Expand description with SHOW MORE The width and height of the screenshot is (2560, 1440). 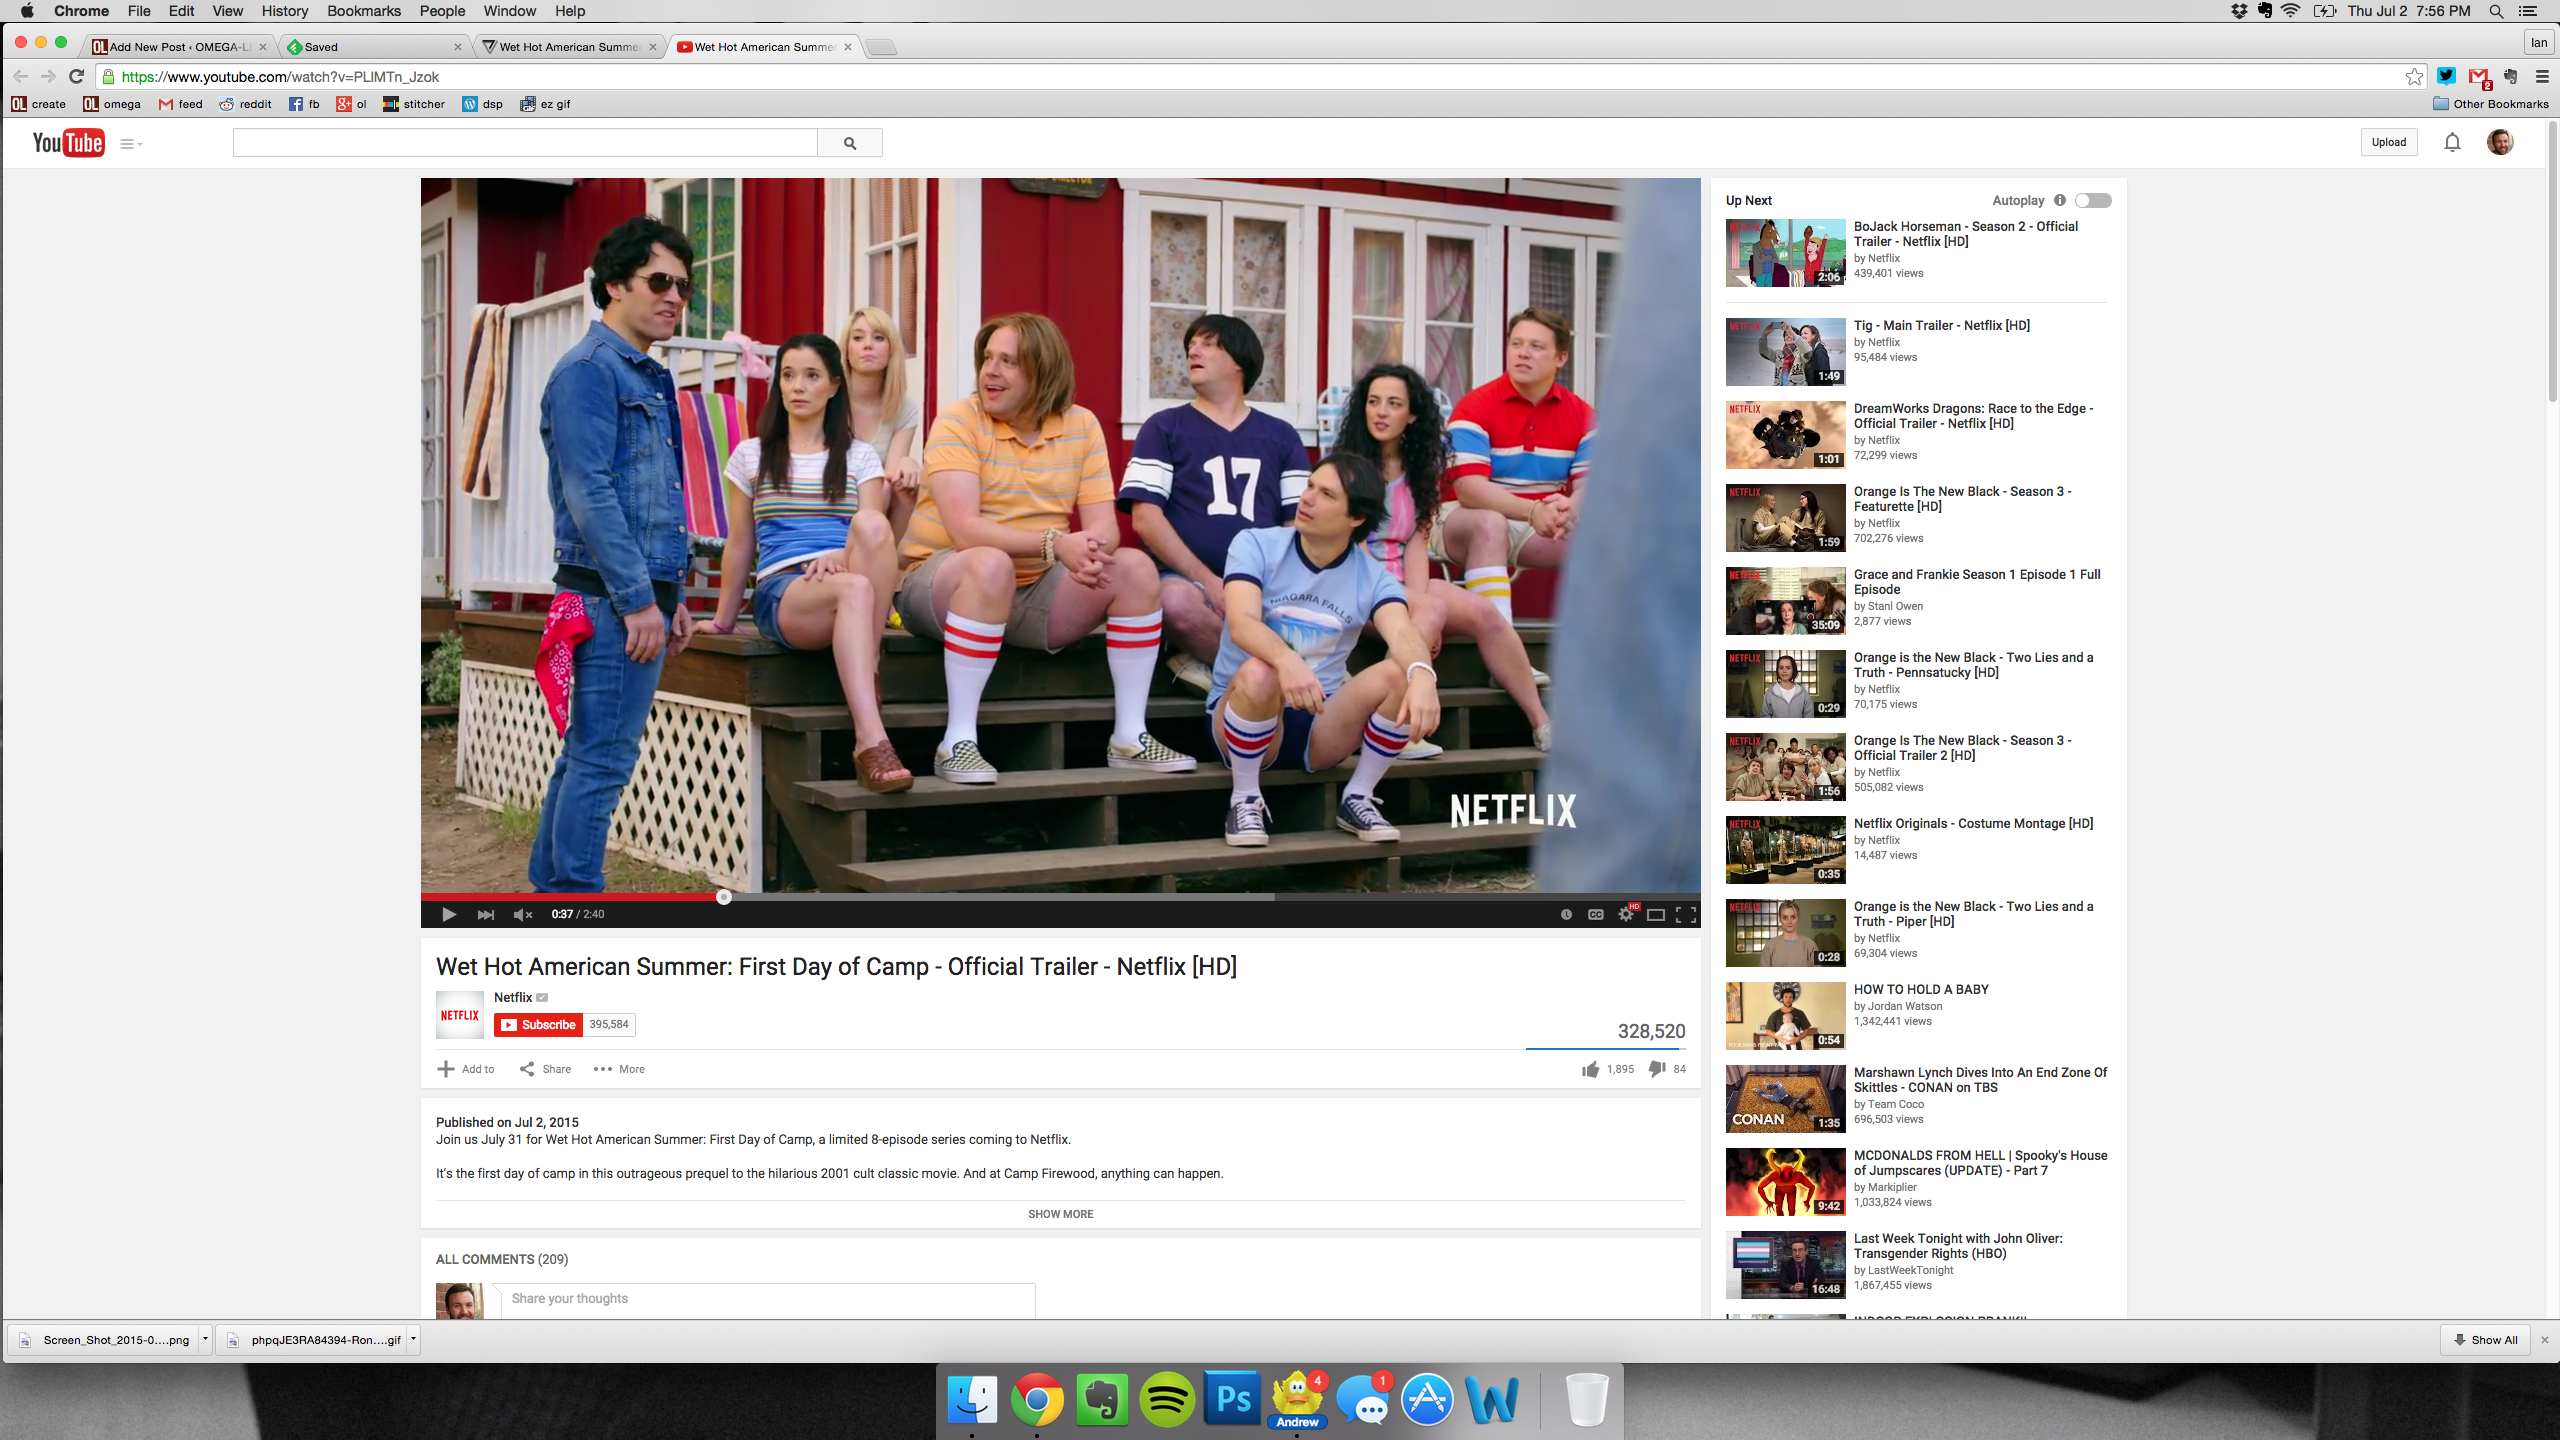(1061, 1214)
